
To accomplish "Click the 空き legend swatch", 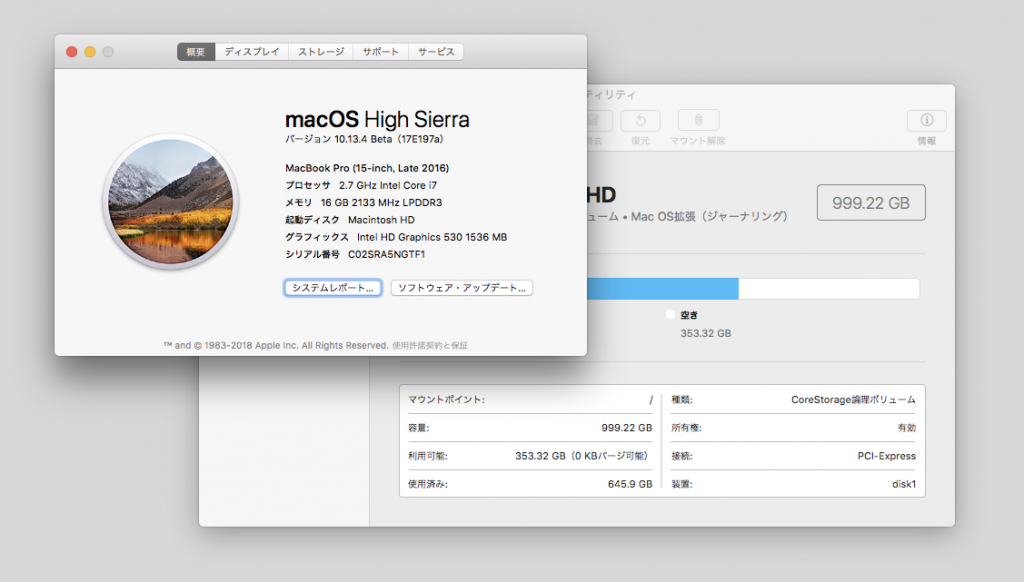I will coord(670,314).
